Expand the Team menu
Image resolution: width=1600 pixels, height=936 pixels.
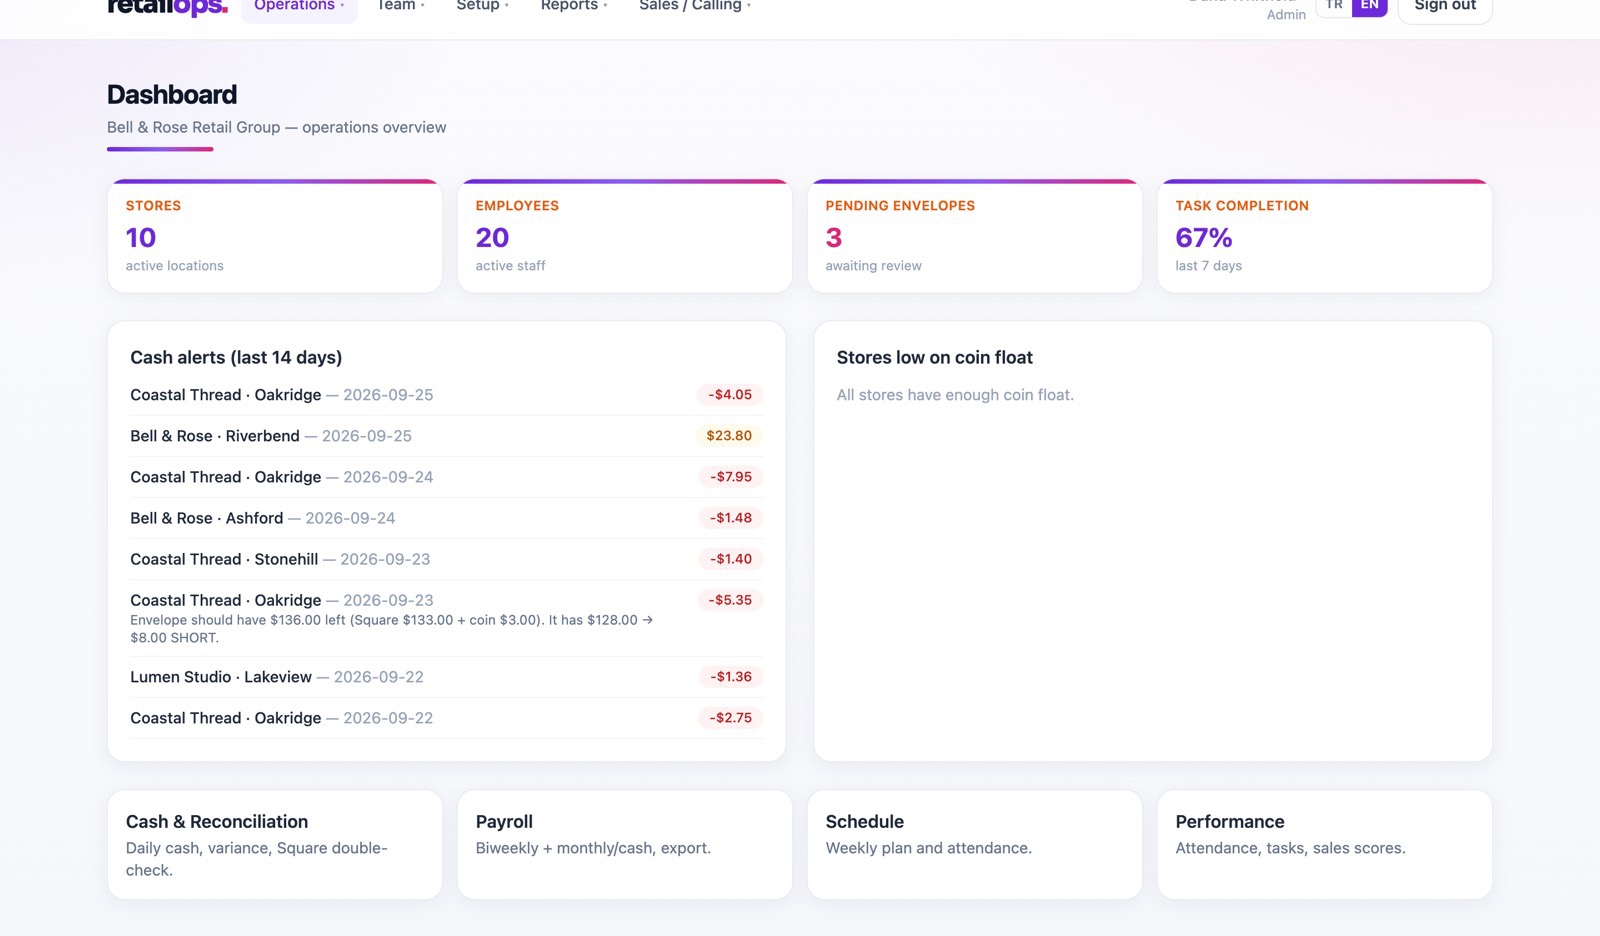pos(400,6)
